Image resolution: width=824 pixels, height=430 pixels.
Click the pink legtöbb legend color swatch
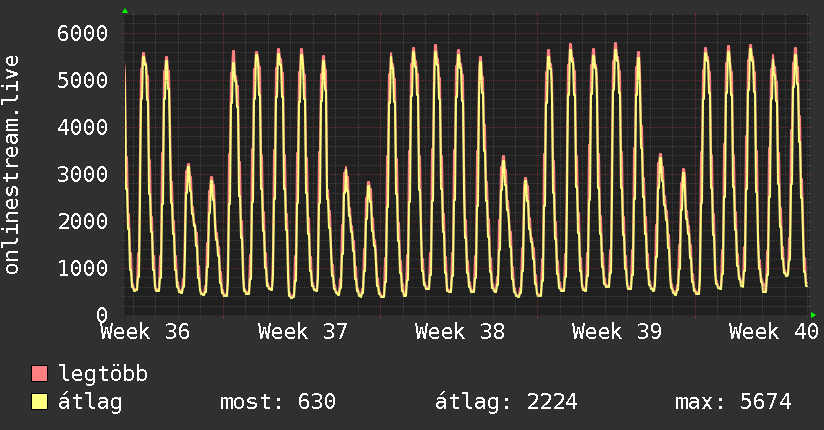39,373
